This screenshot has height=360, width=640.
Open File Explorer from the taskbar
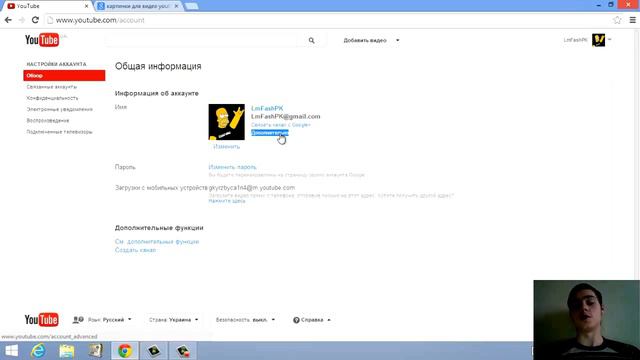pyautogui.click(x=67, y=351)
